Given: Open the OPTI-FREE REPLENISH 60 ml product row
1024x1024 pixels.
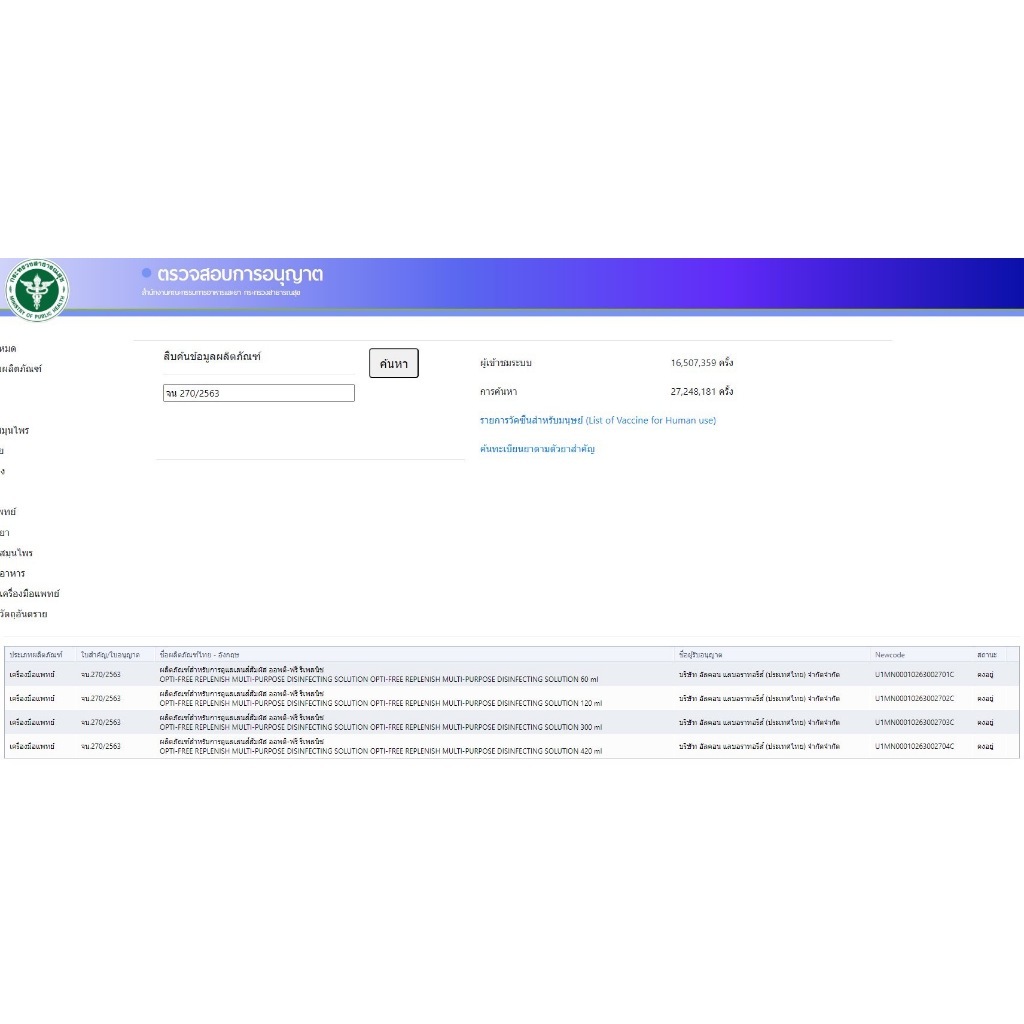Looking at the screenshot, I should pos(512,674).
